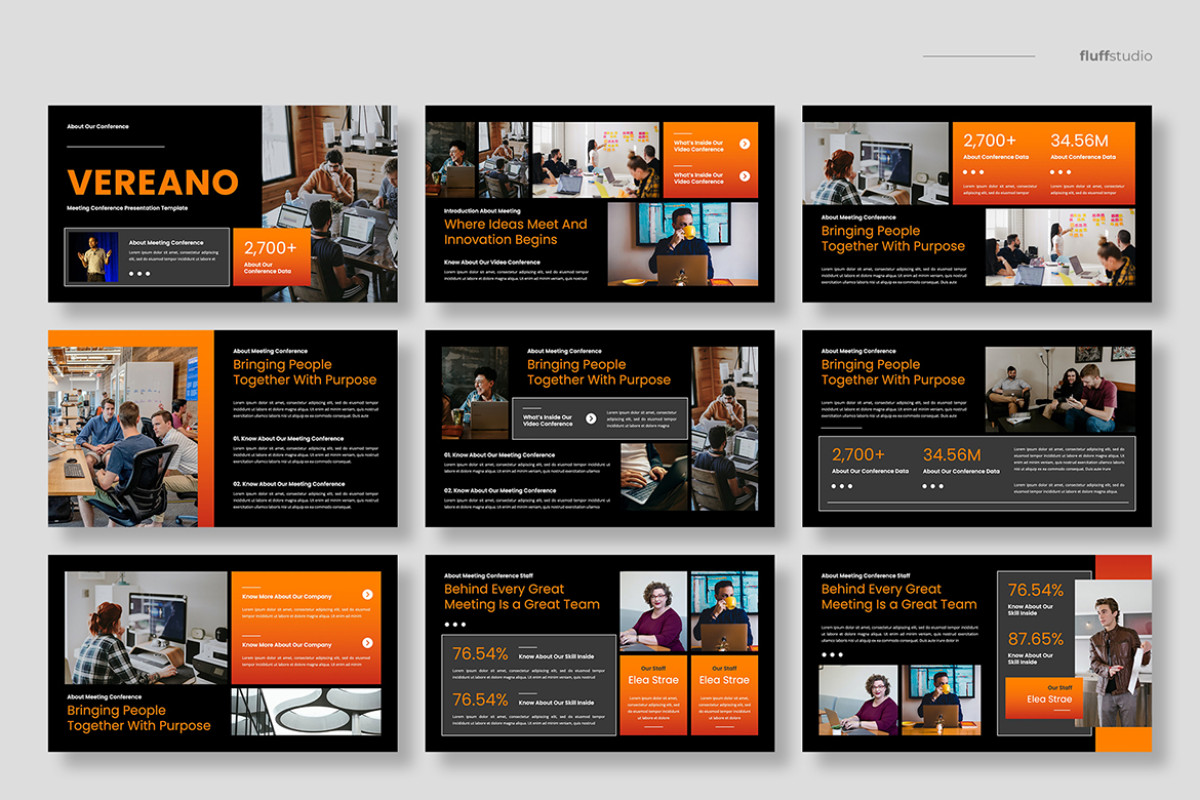1200x800 pixels.
Task: Click the upper 'Know More About Our Company' arrow
Action: click(x=367, y=595)
